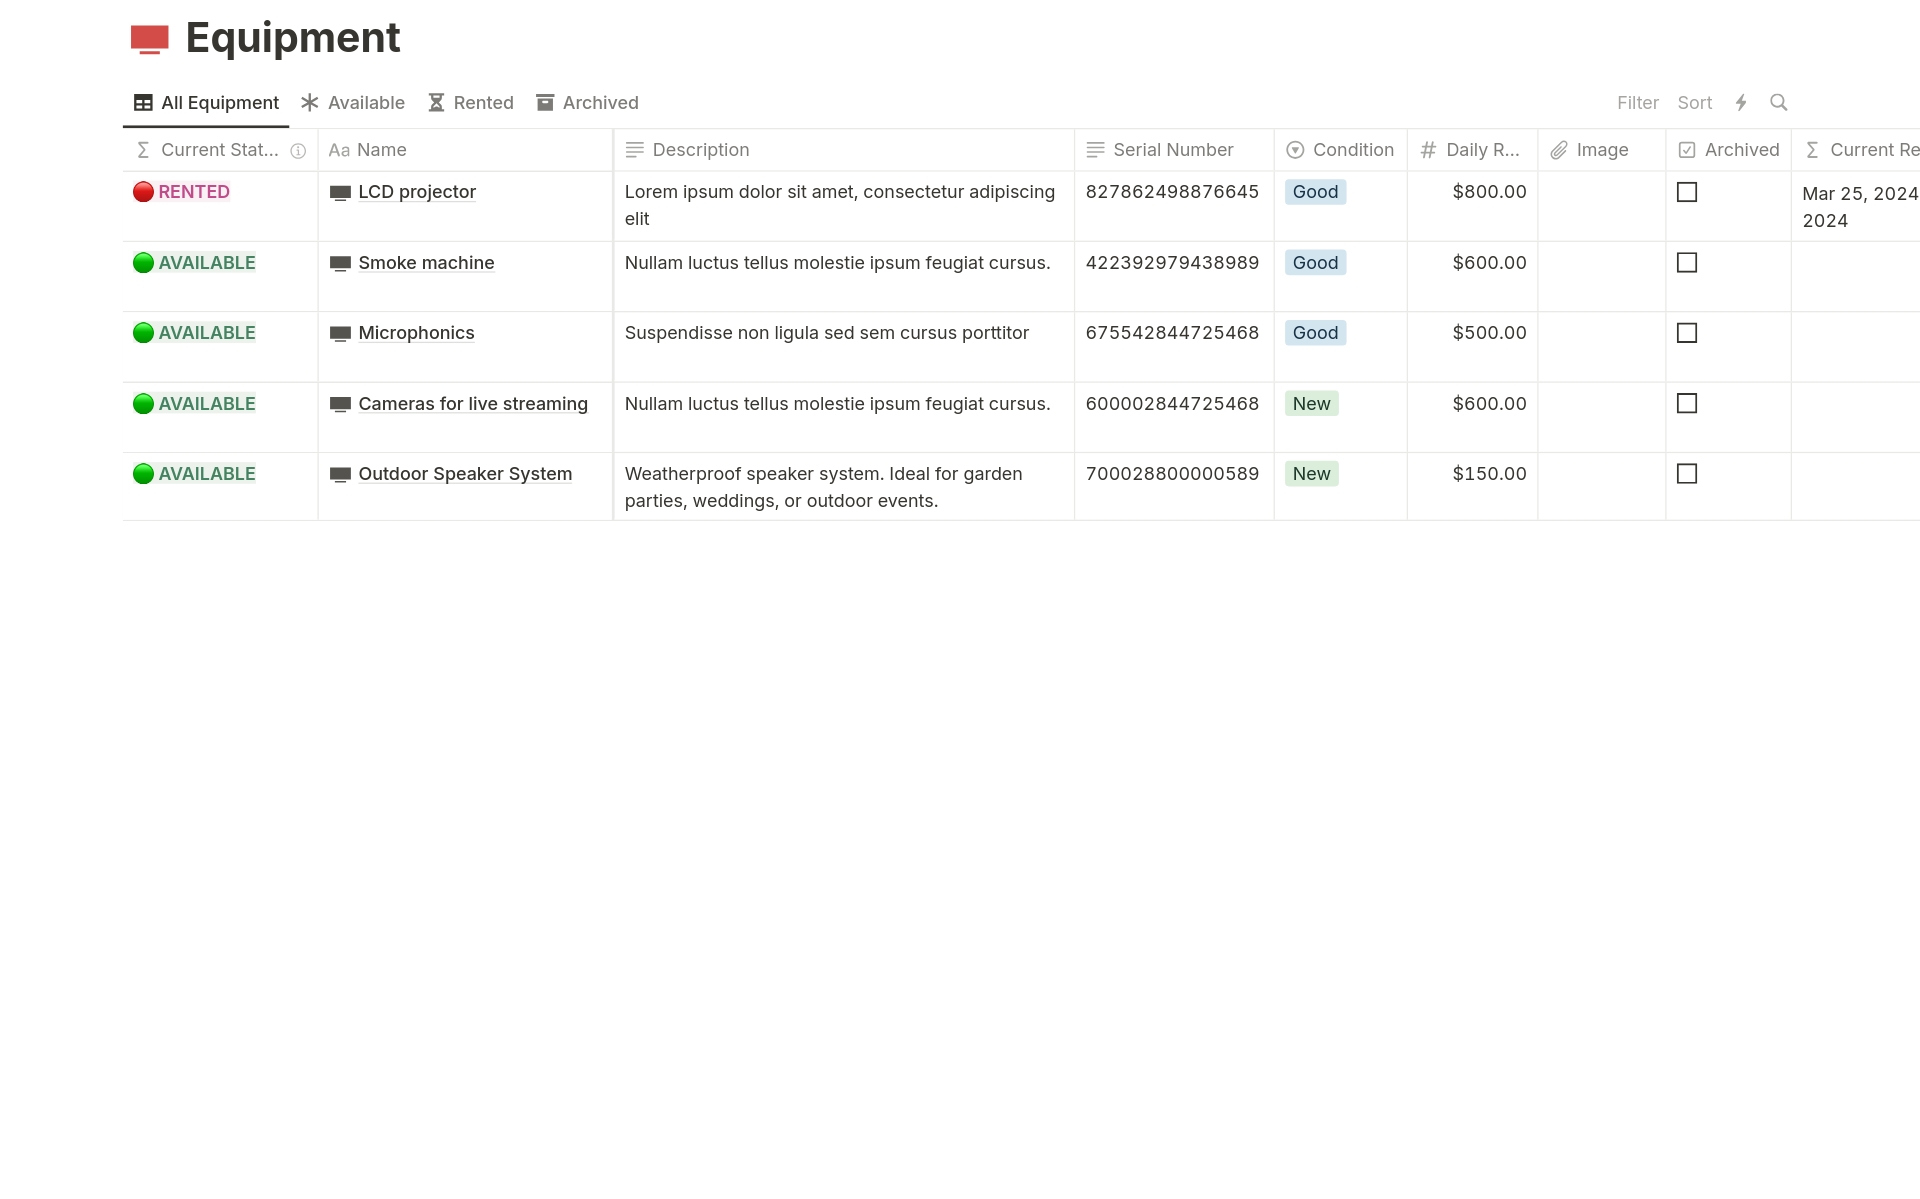Switch to the Rented tab
This screenshot has width=1920, height=1199.
(470, 102)
